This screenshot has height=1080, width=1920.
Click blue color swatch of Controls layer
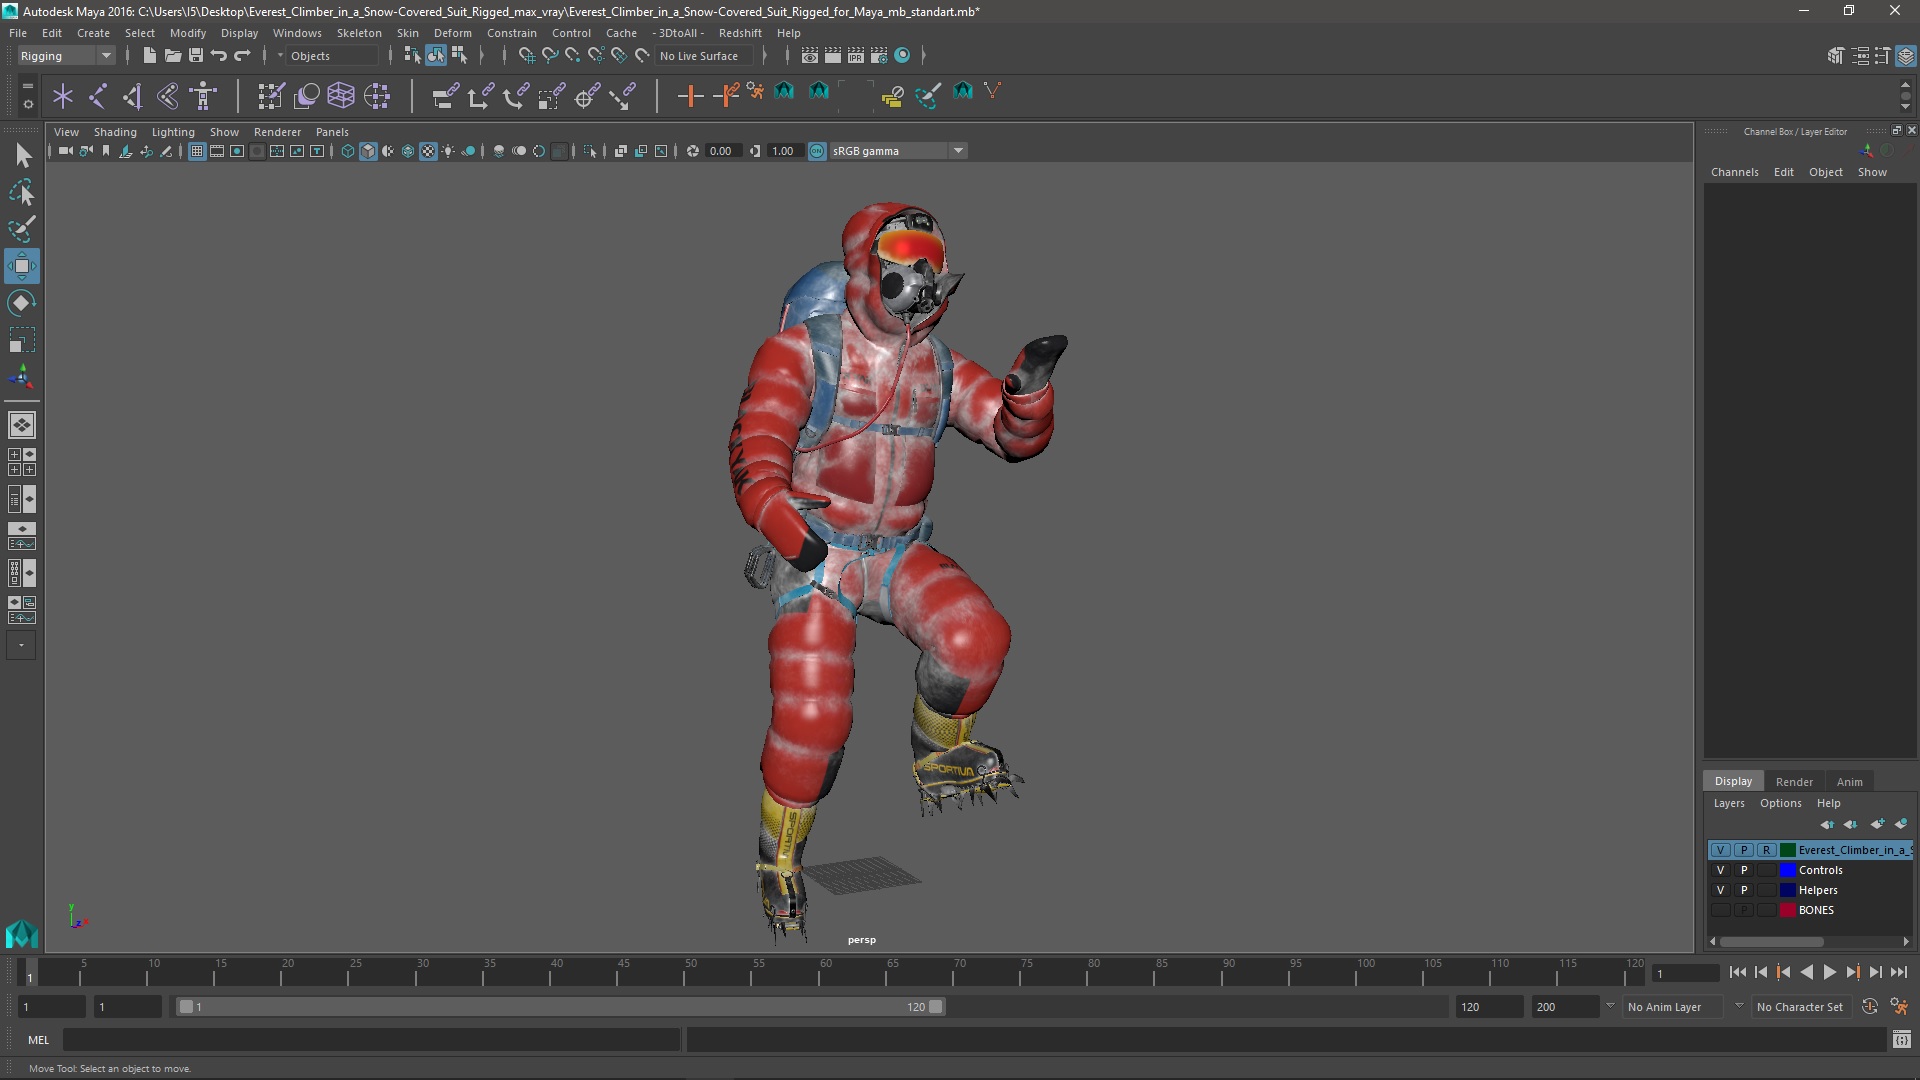pyautogui.click(x=1788, y=870)
